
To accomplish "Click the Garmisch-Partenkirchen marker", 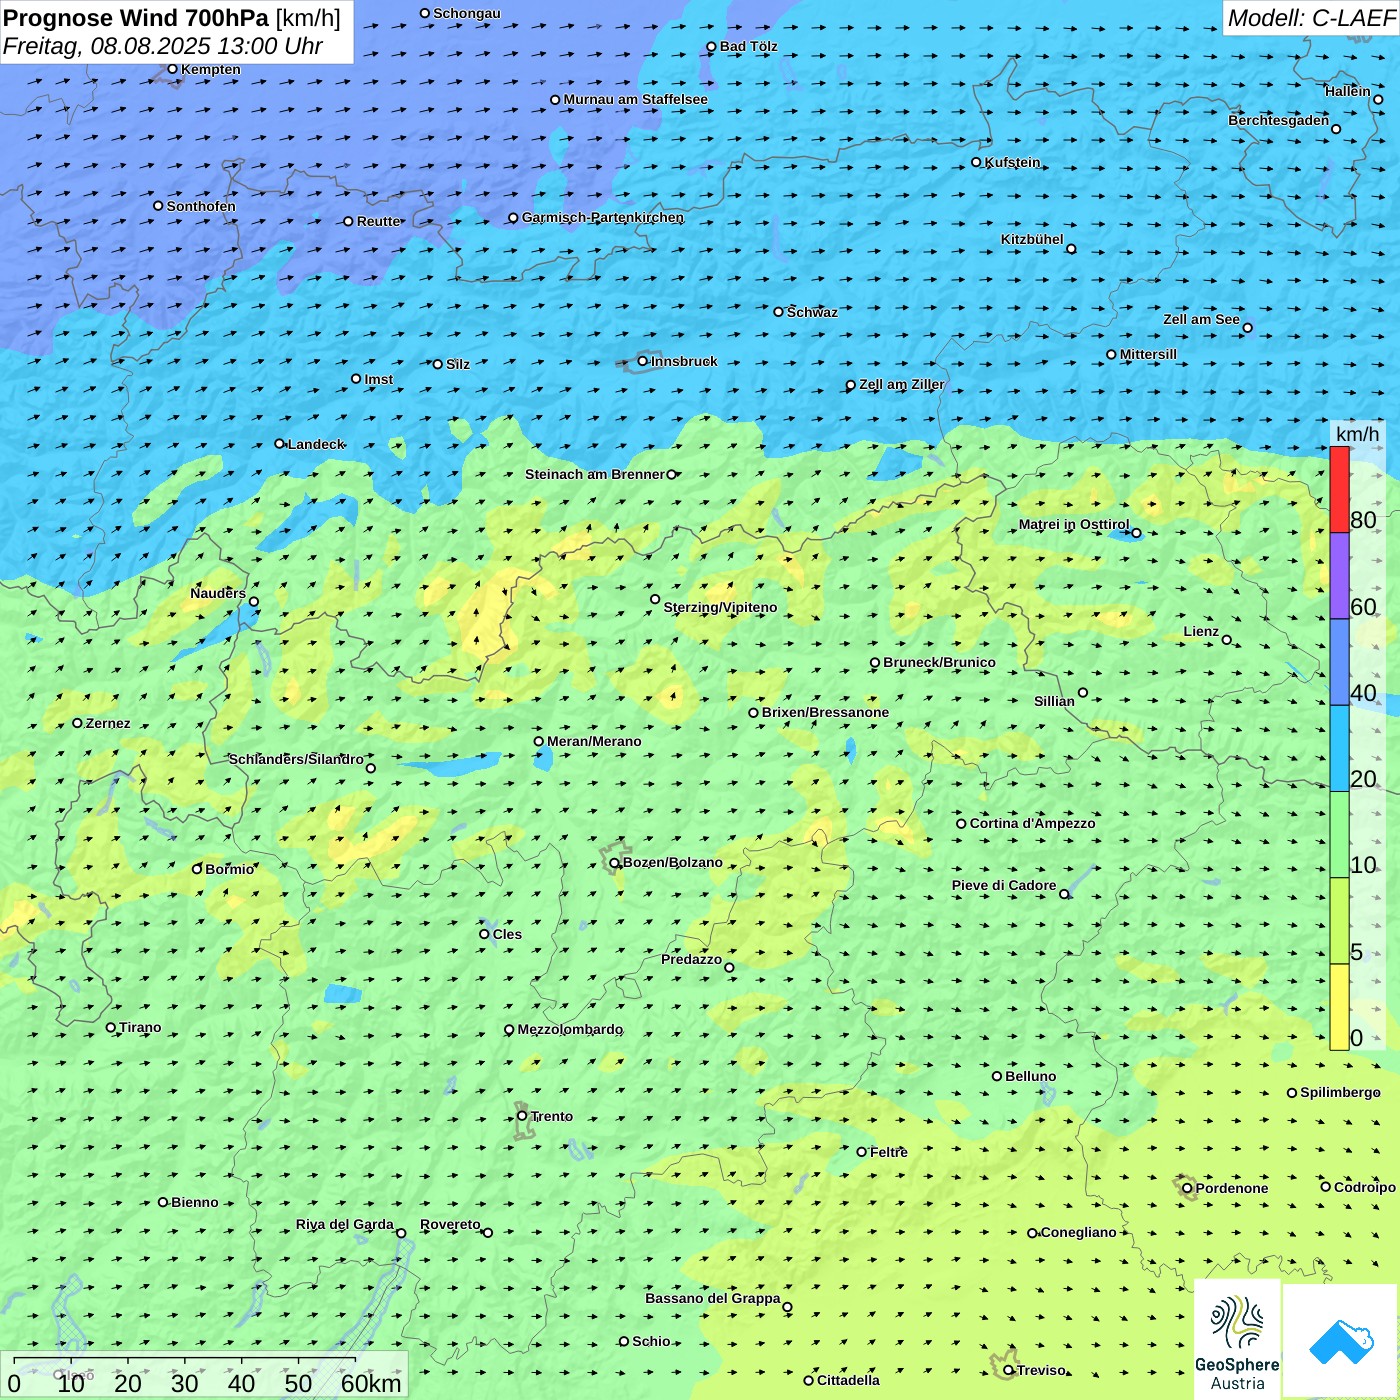I will click(513, 218).
